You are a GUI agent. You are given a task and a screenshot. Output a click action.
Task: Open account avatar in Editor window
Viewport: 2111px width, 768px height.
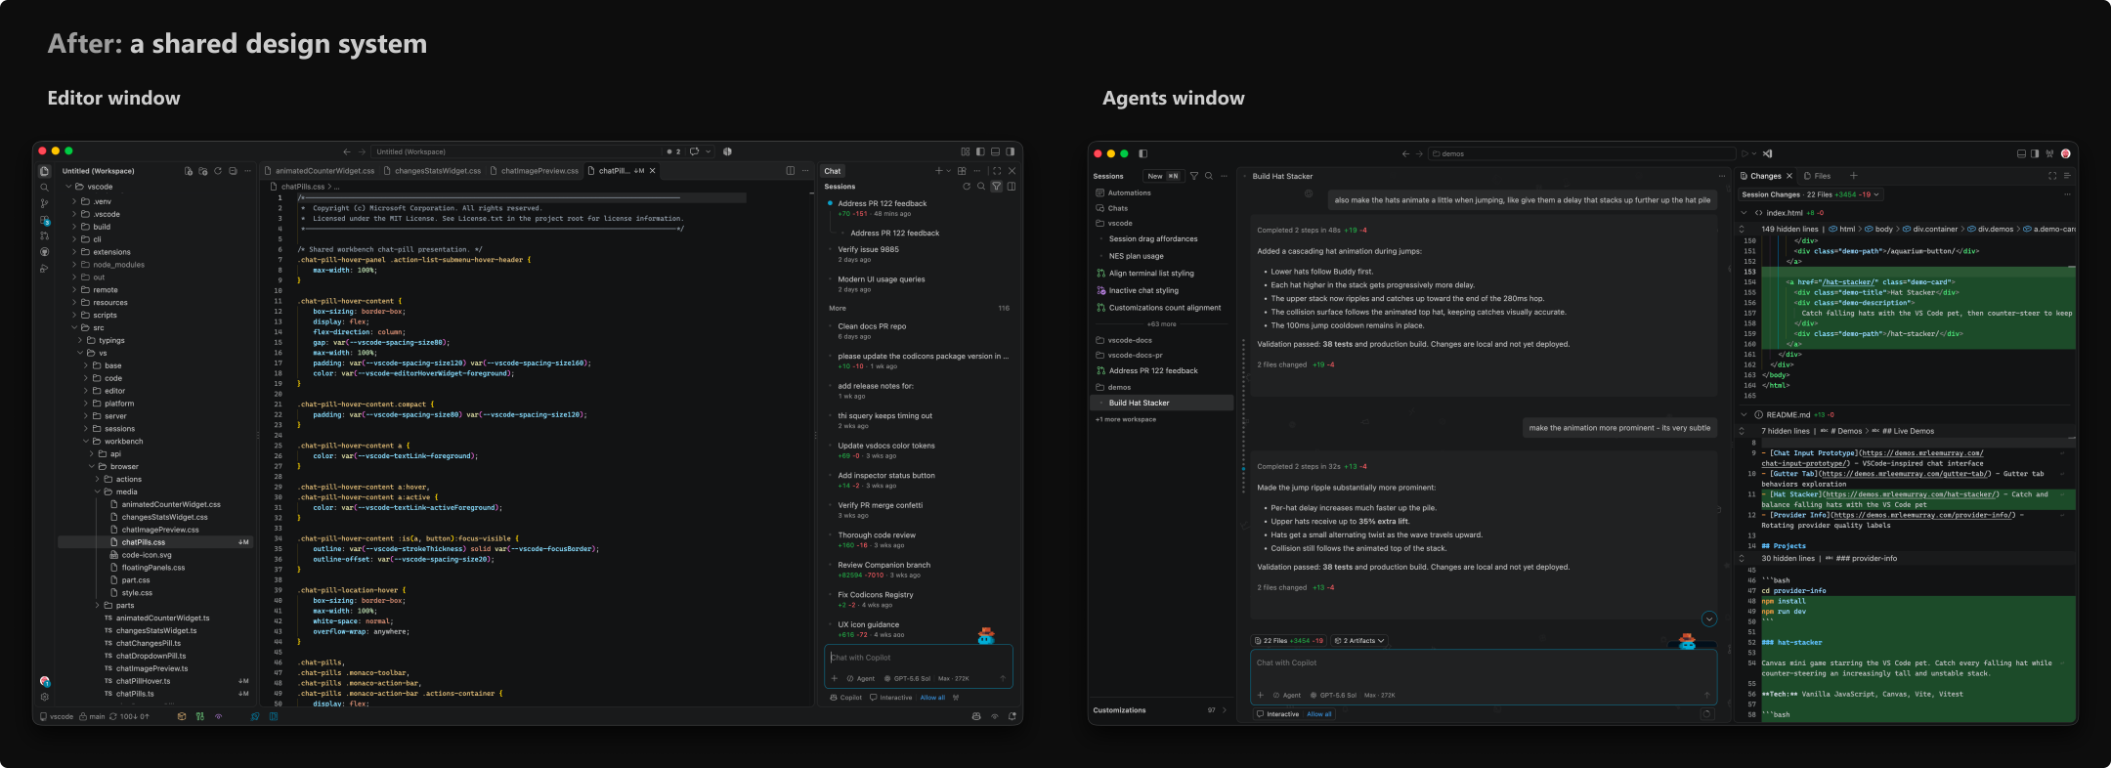click(x=44, y=681)
